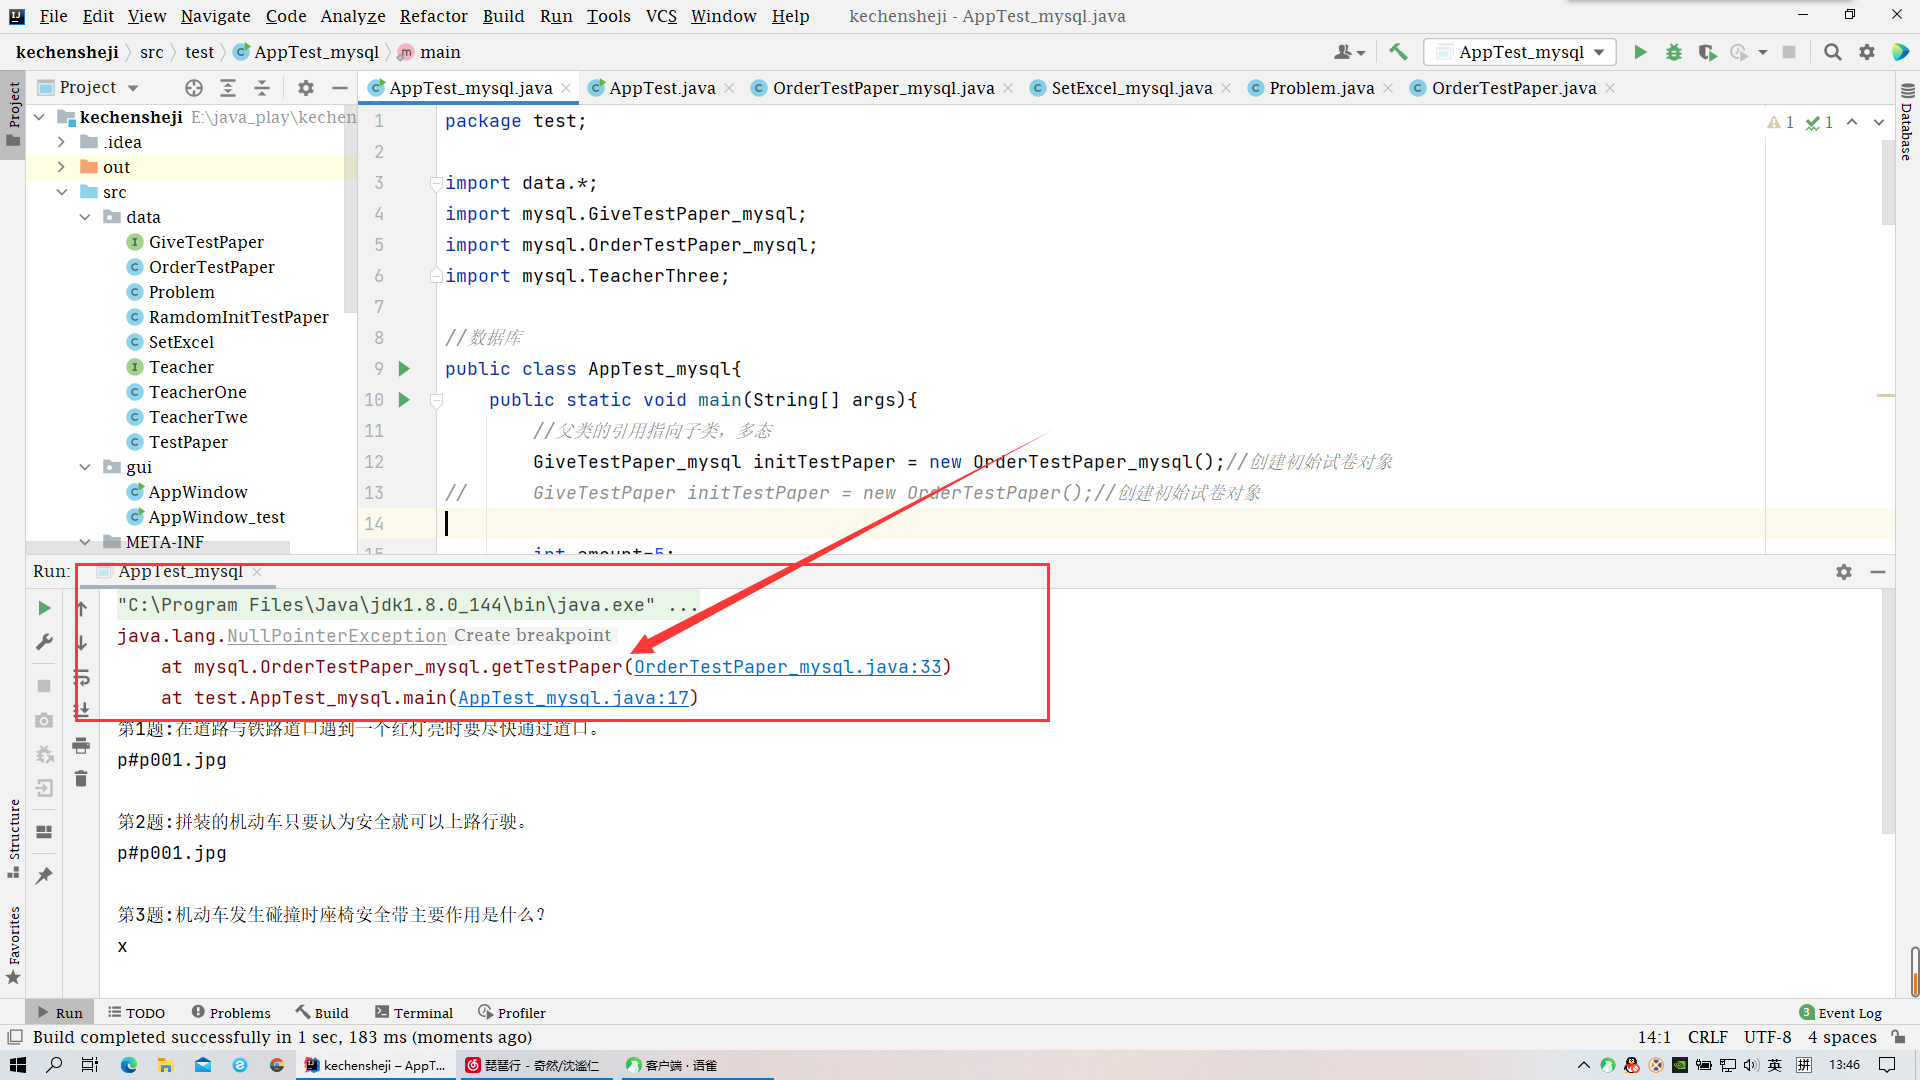Open Search Everywhere magnifier icon
Image resolution: width=1920 pixels, height=1080 pixels.
[x=1832, y=52]
